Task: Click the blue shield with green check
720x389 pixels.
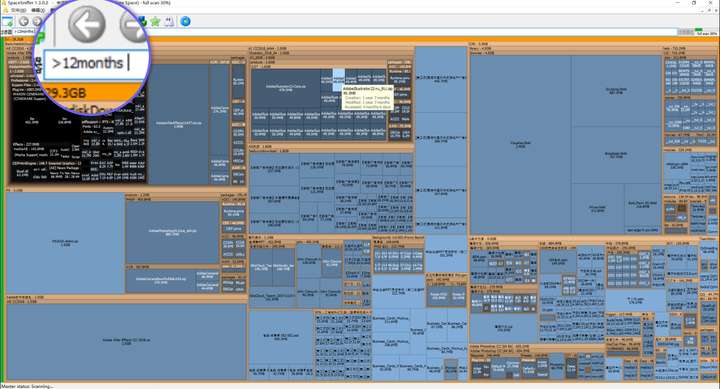Action: point(143,21)
